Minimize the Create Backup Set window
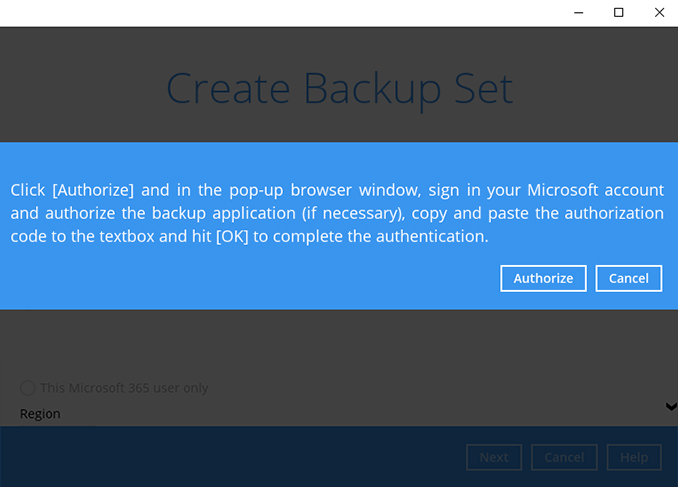Screen dimensions: 678x487 (579, 13)
